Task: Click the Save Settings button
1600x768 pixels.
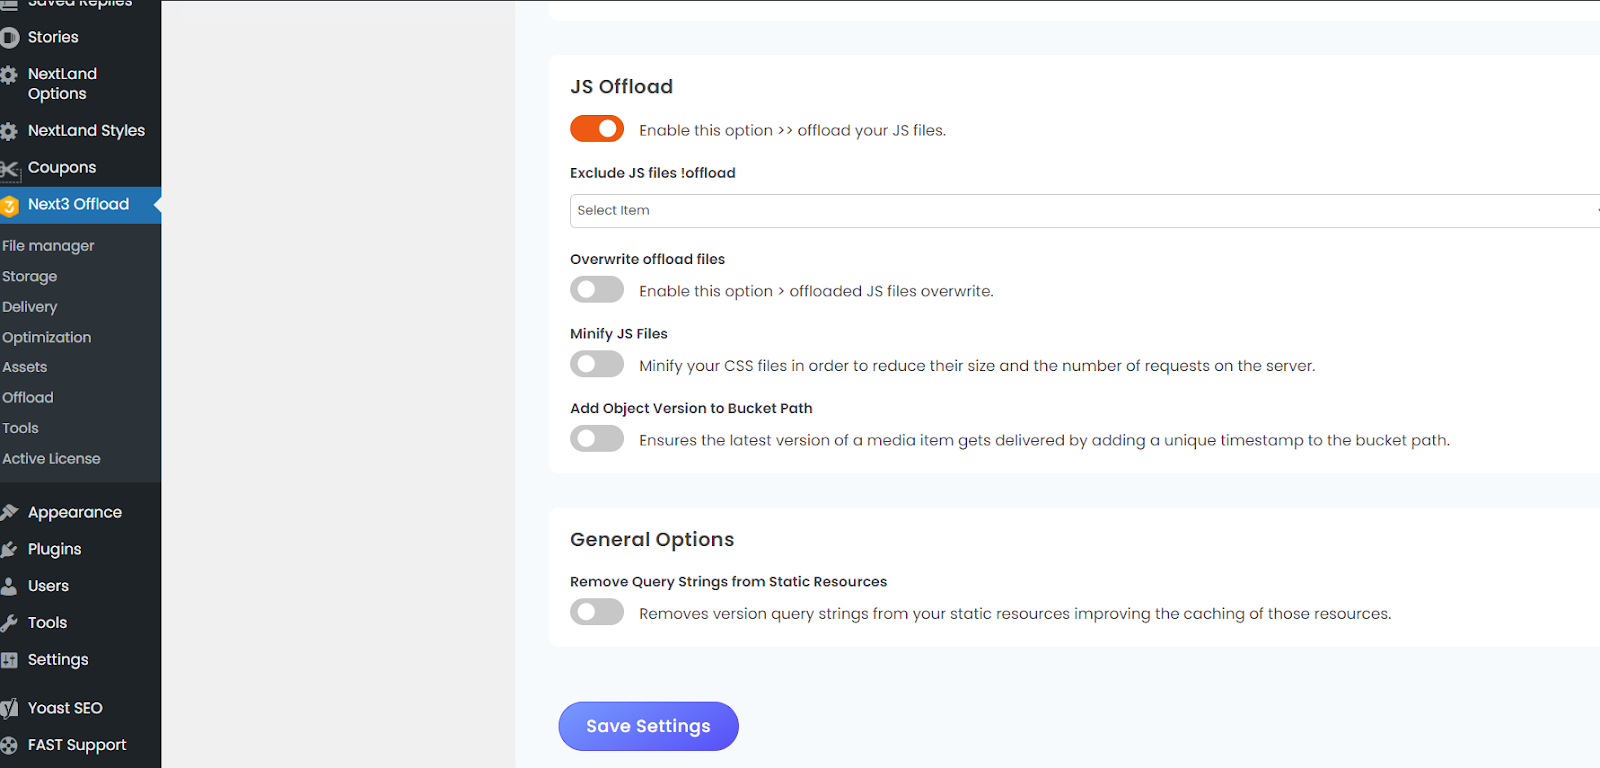Action: pyautogui.click(x=648, y=726)
